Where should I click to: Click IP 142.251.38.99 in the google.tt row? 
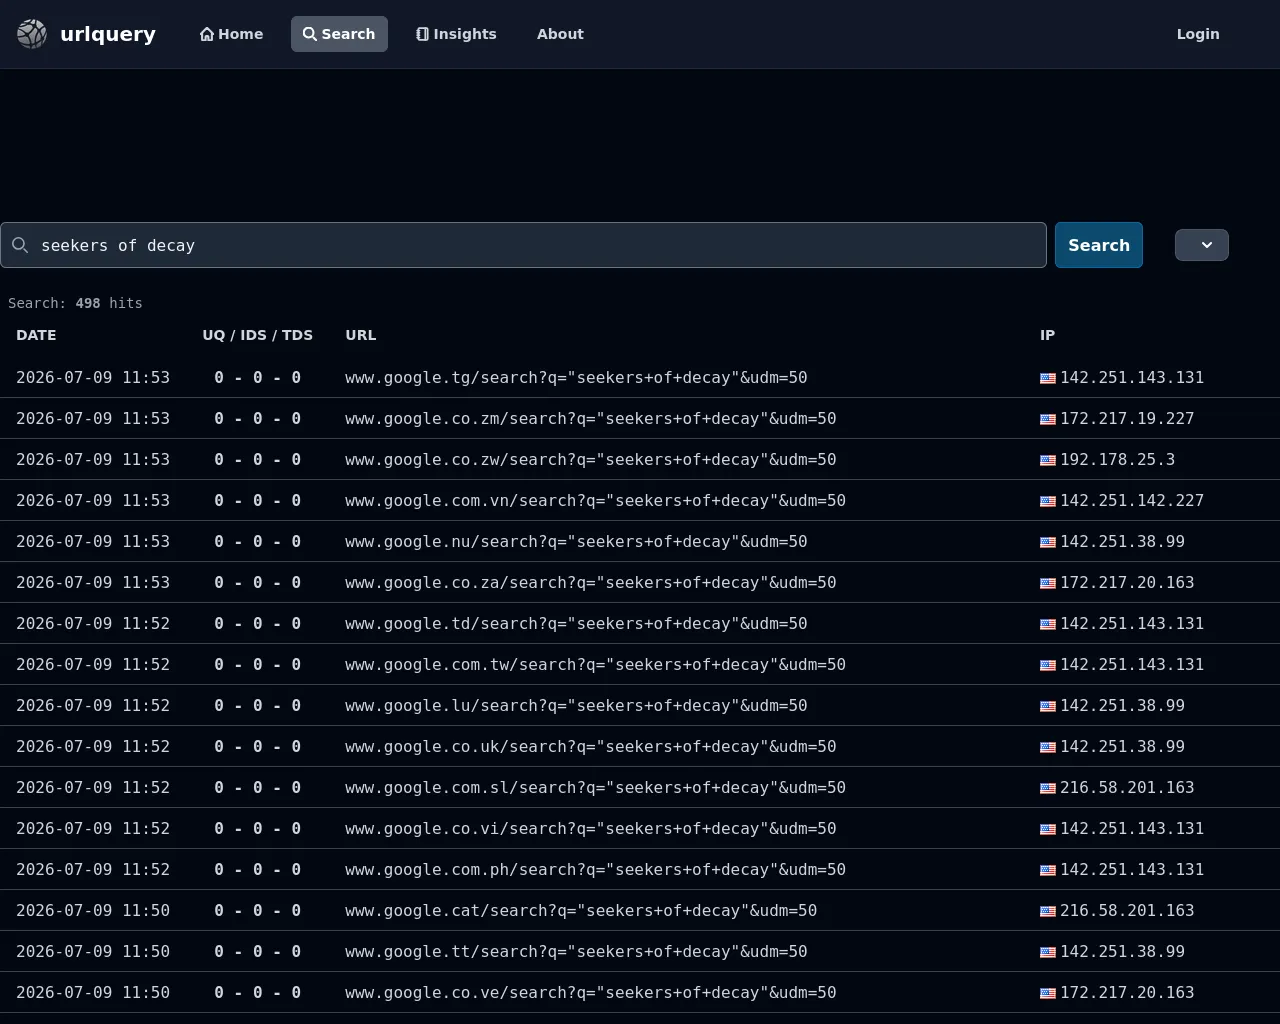[x=1122, y=952]
